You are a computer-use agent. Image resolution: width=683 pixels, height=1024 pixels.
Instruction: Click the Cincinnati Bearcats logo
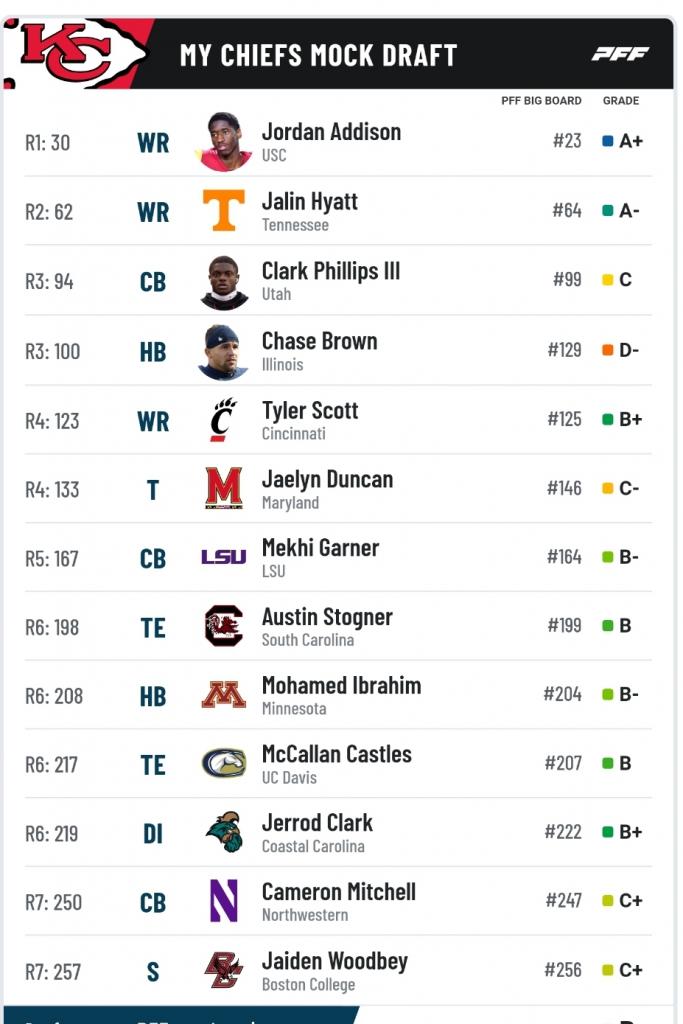coord(223,419)
